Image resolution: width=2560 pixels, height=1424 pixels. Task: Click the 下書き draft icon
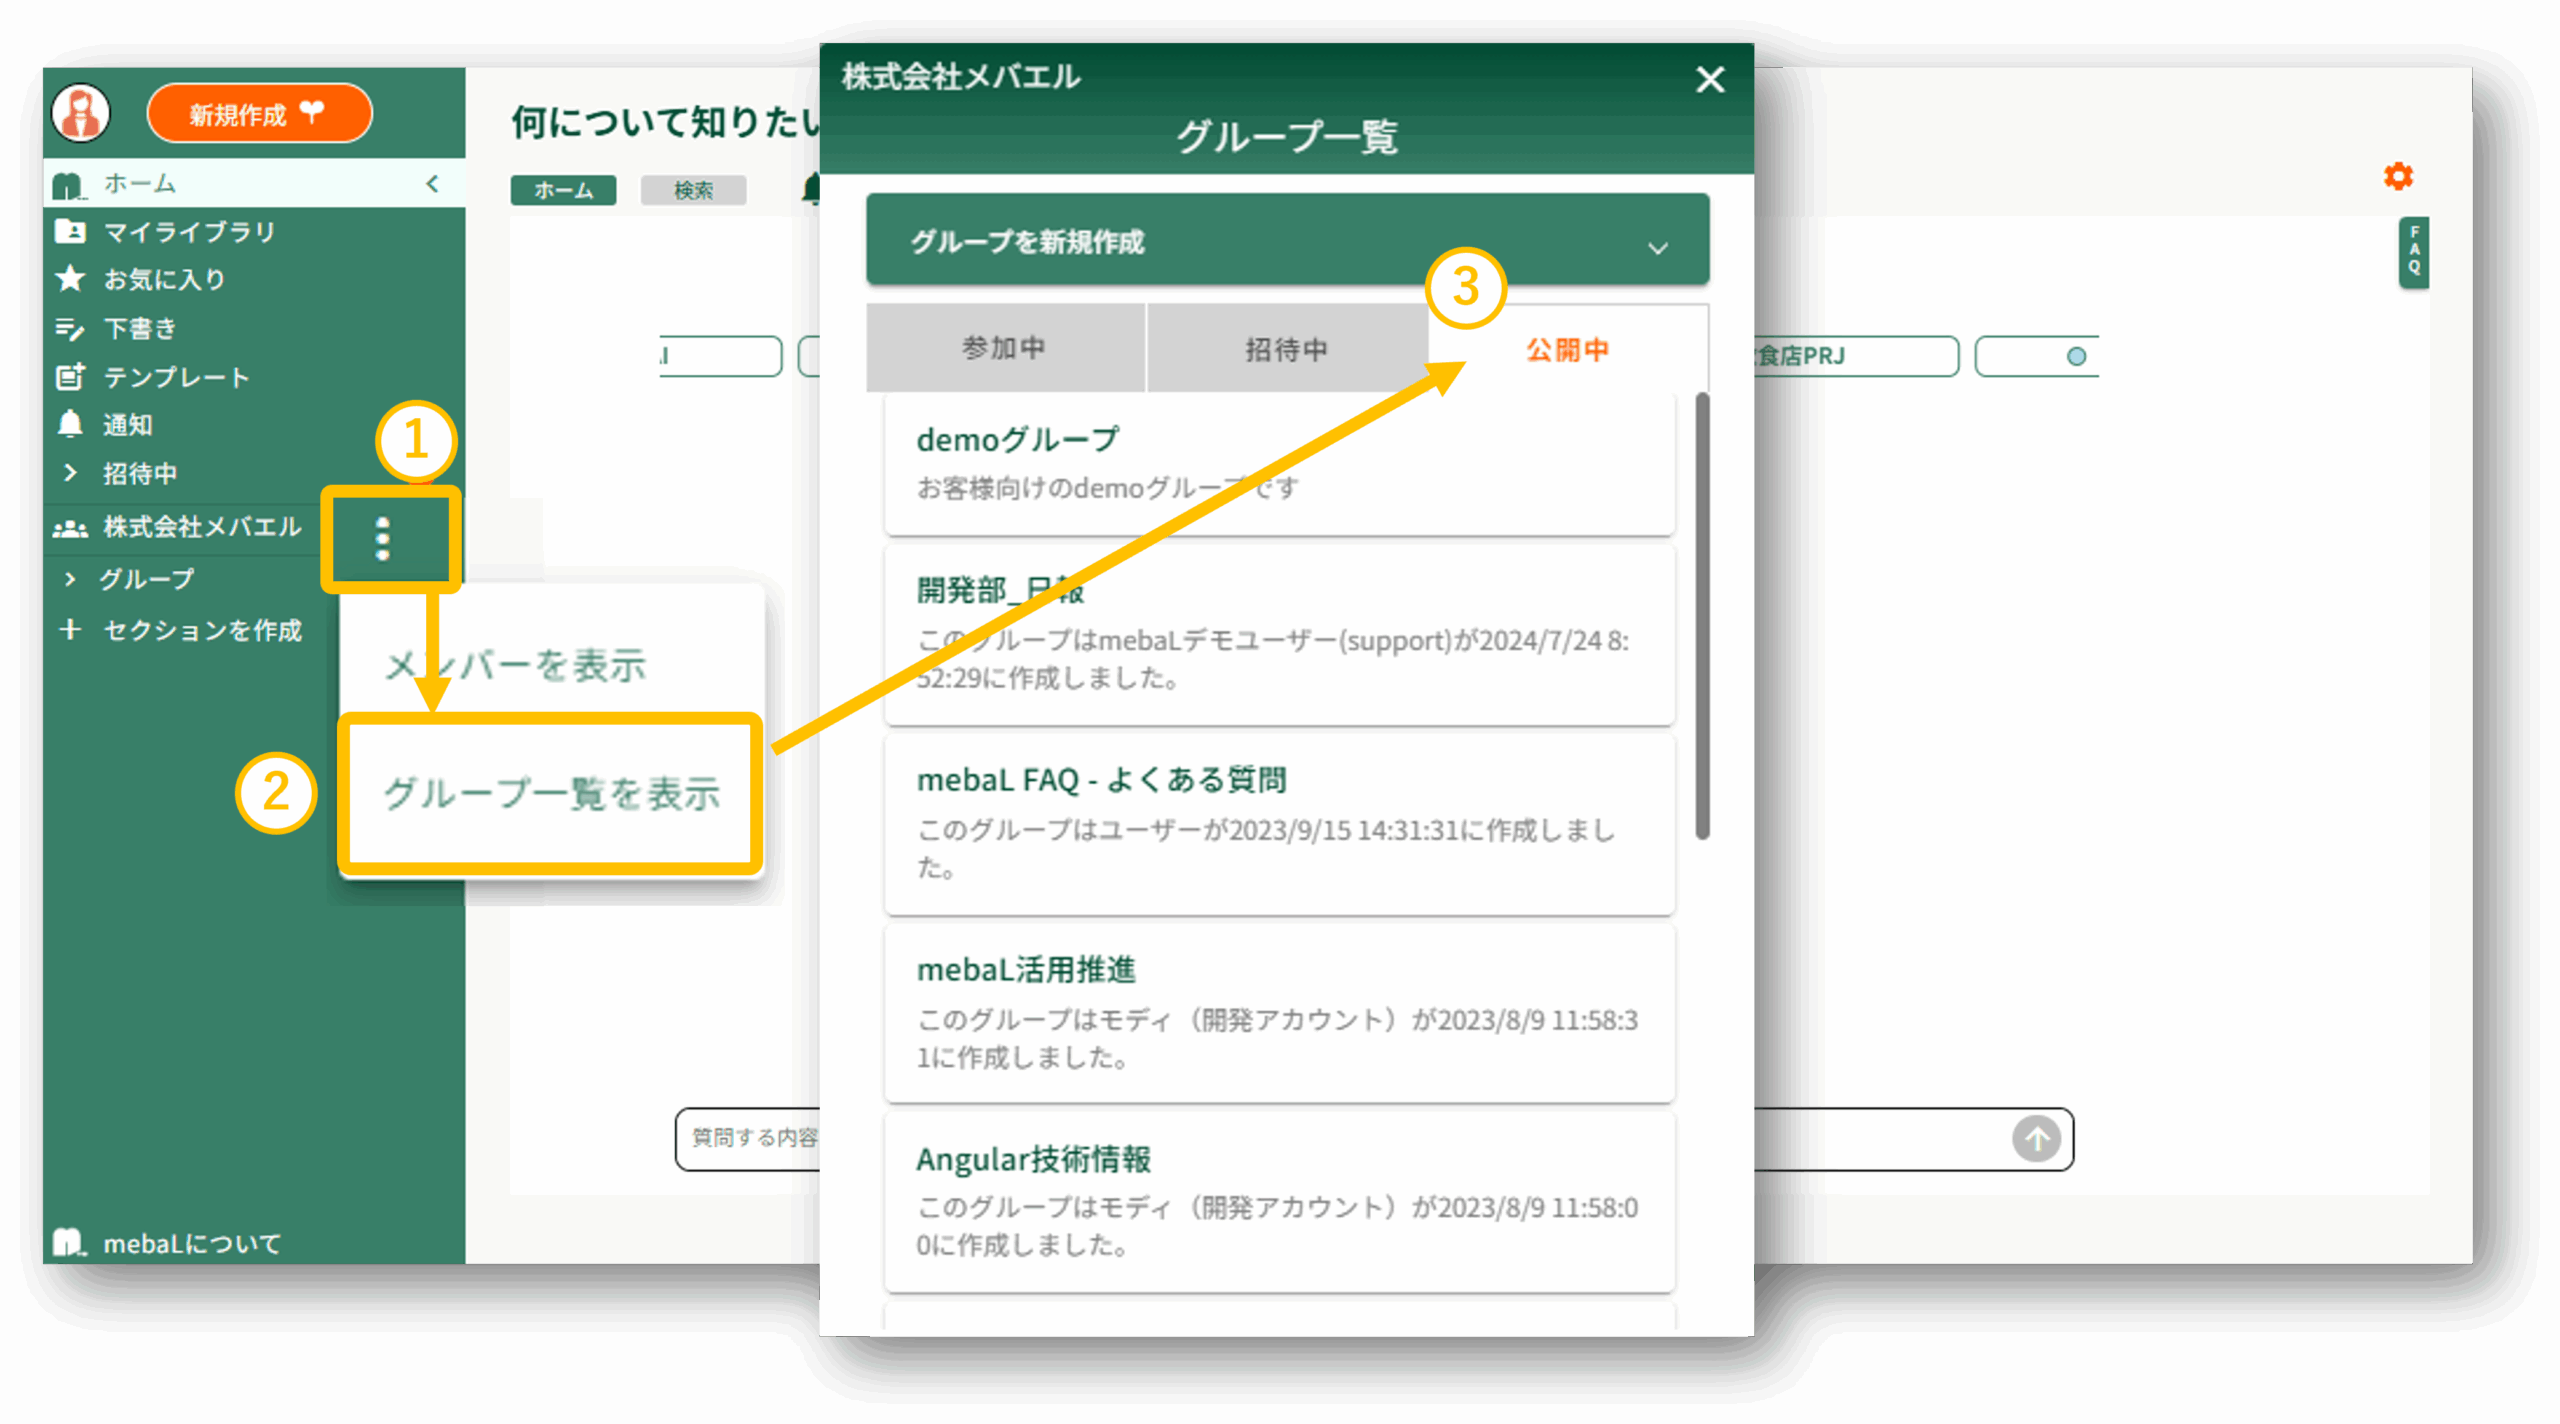70,328
